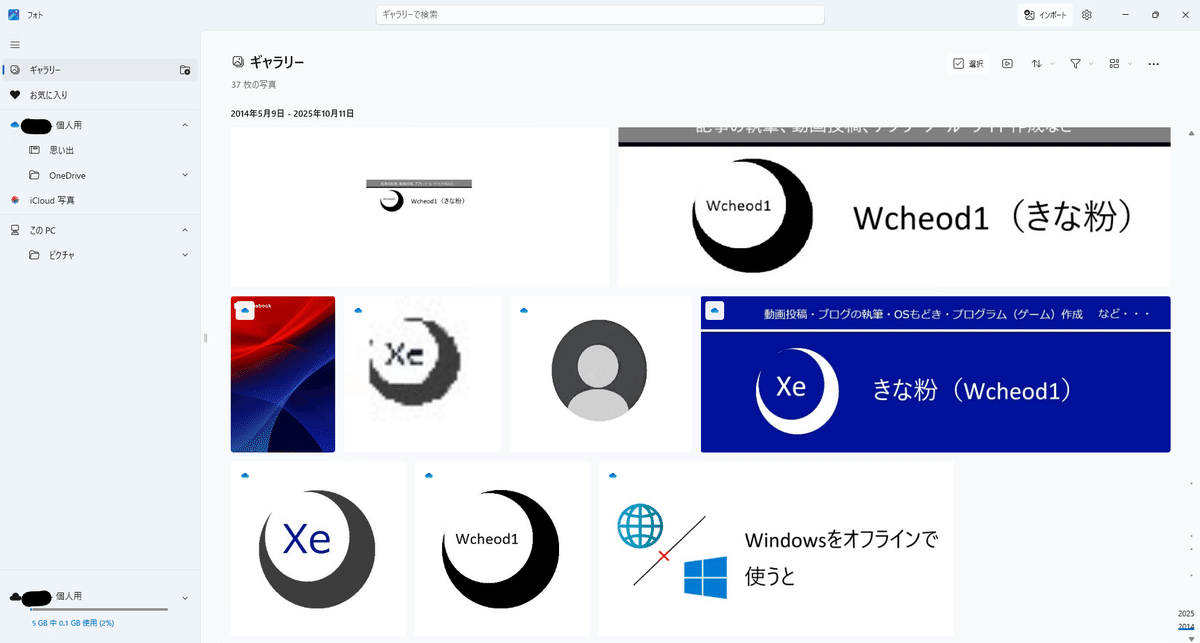1200x643 pixels.
Task: Open the see-more ellipsis menu
Action: (1153, 63)
